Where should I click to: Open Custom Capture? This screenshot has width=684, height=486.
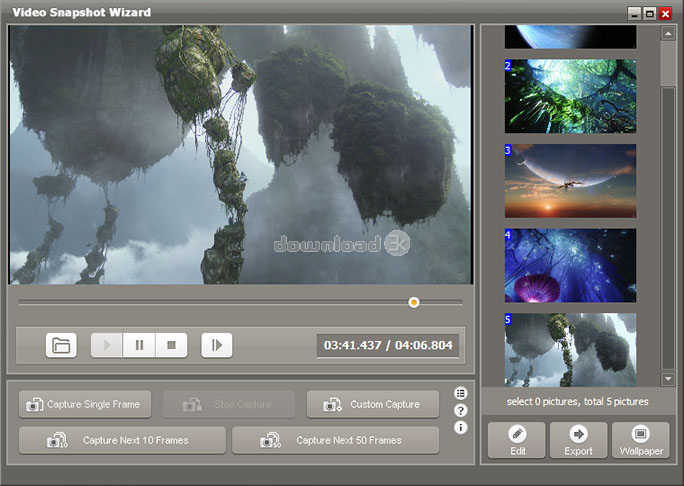(x=373, y=404)
